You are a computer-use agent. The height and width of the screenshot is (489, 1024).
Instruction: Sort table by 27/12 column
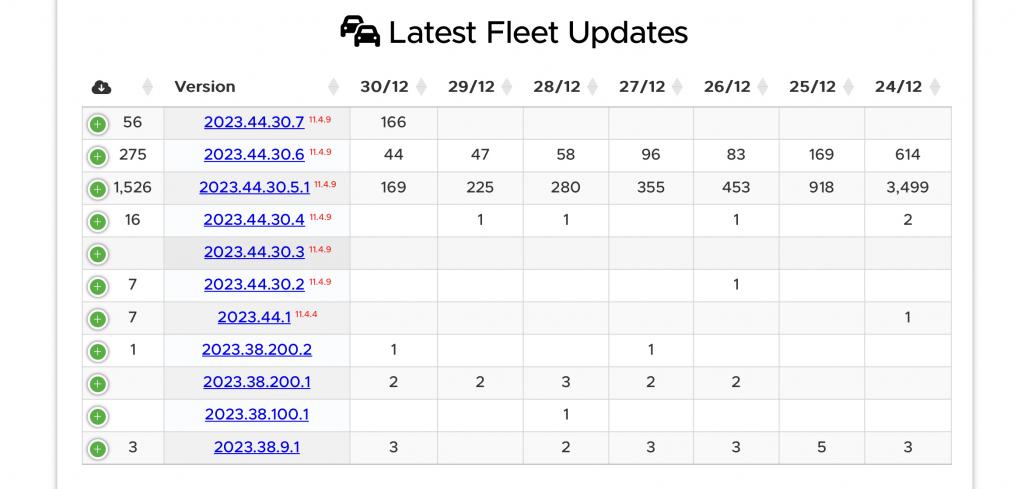642,87
